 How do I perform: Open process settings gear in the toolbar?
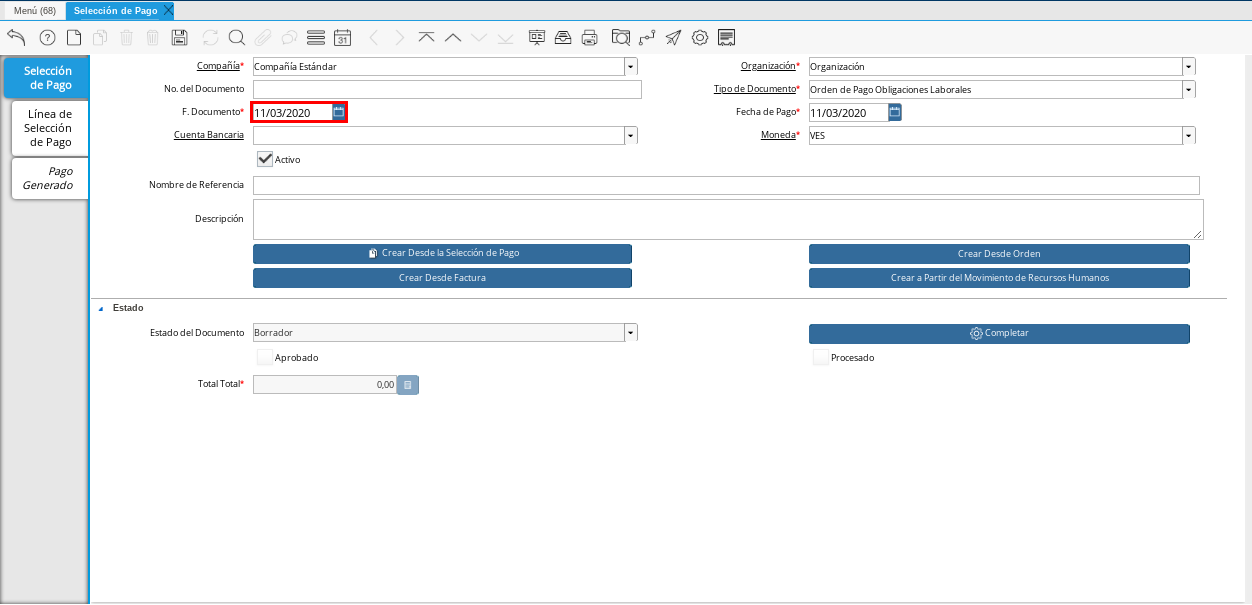[x=700, y=38]
